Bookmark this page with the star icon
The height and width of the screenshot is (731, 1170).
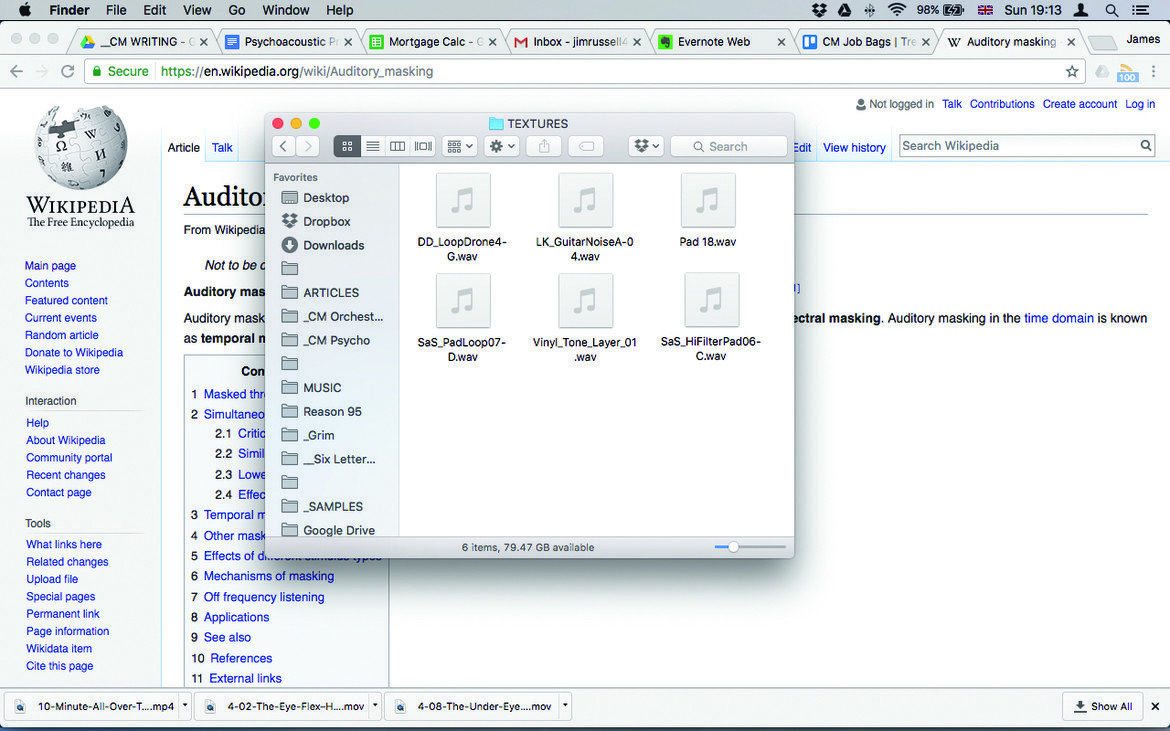pyautogui.click(x=1072, y=72)
